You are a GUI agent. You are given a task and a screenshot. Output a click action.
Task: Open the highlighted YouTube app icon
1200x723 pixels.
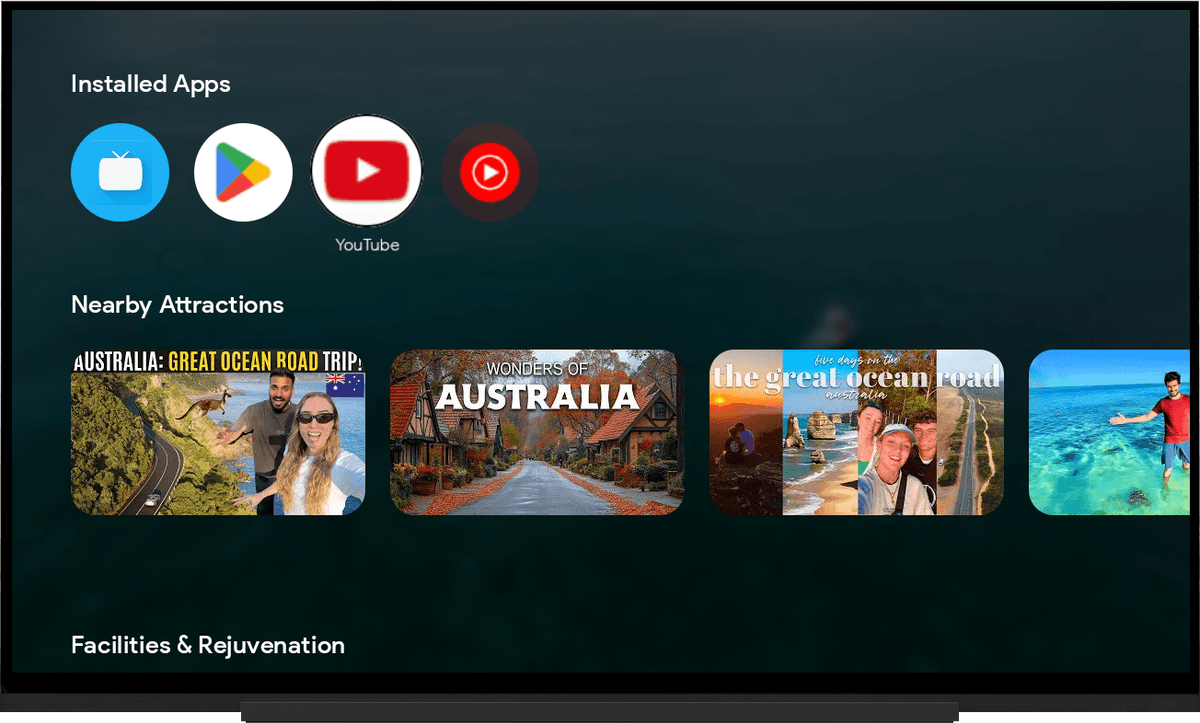pos(367,171)
